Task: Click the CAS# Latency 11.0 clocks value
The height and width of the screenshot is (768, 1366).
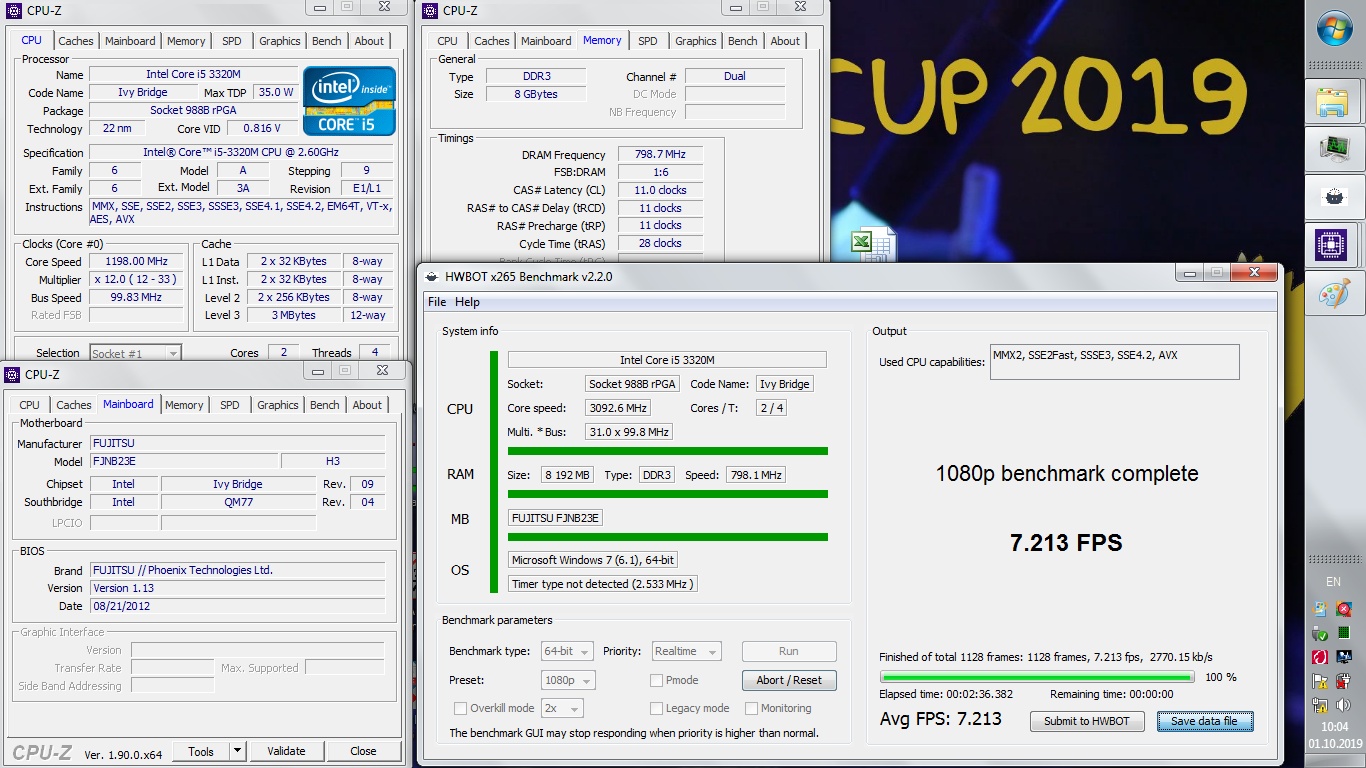Action: pos(660,190)
